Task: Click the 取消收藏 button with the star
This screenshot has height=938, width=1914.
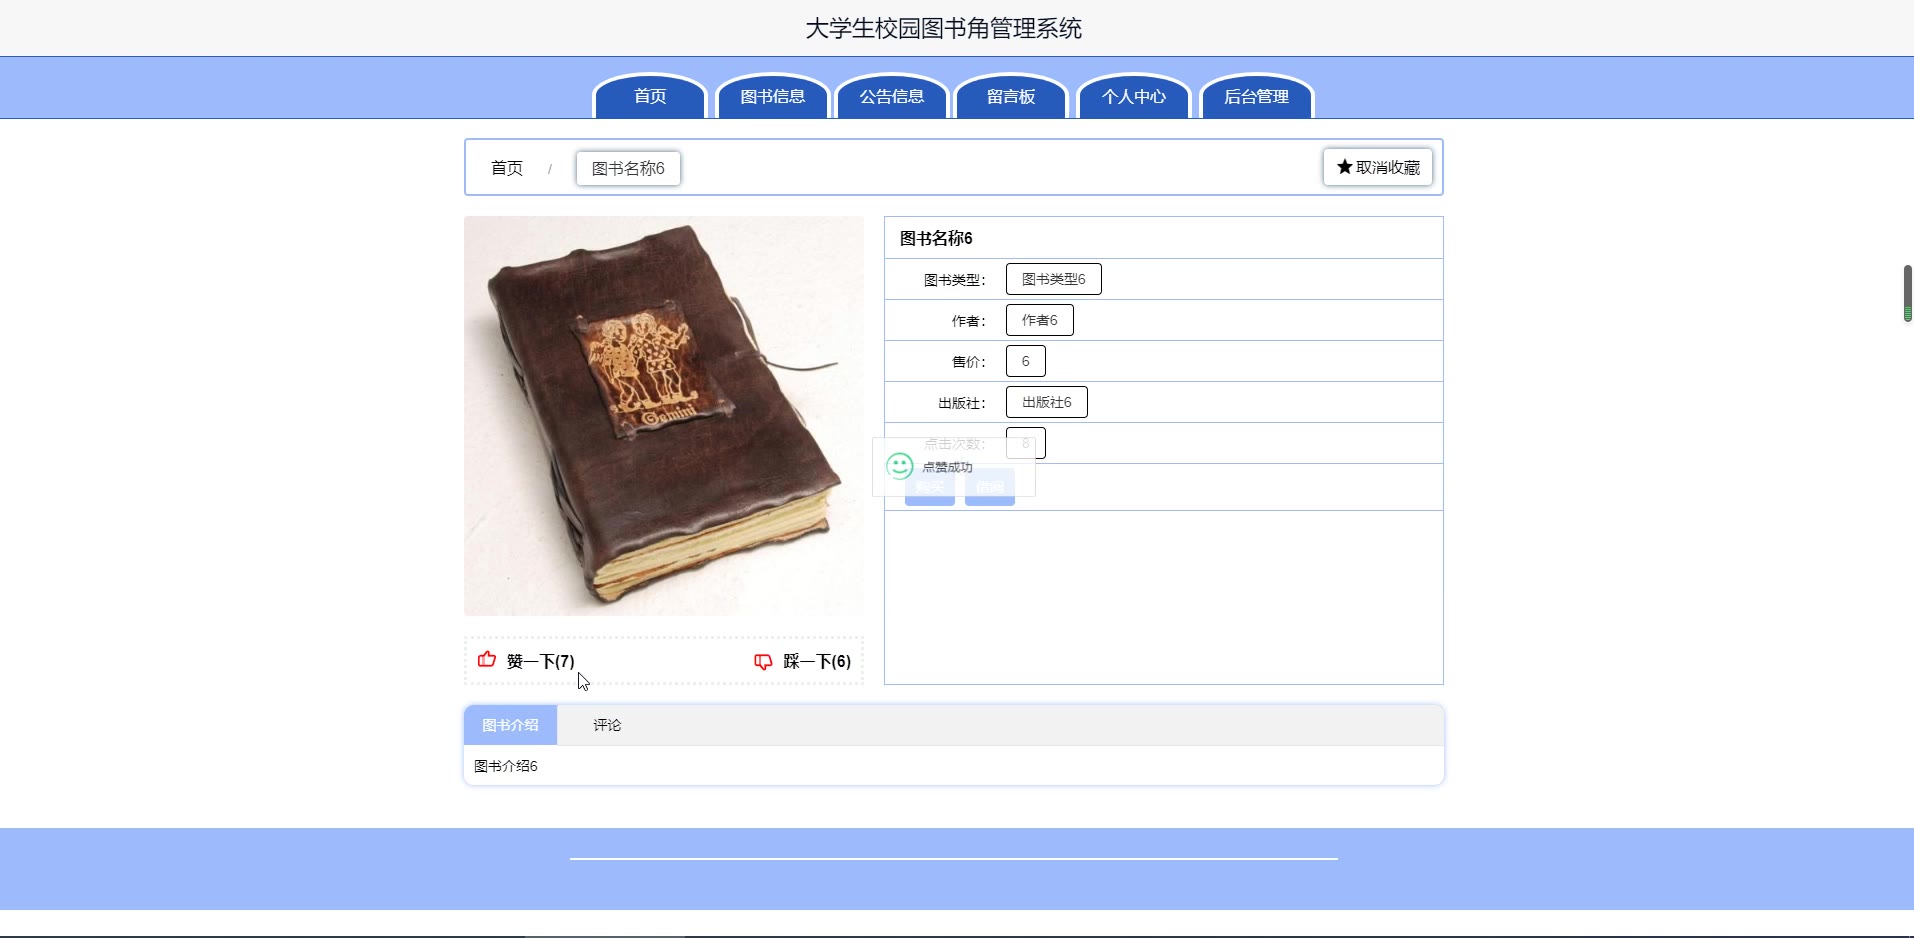Action: pos(1378,167)
